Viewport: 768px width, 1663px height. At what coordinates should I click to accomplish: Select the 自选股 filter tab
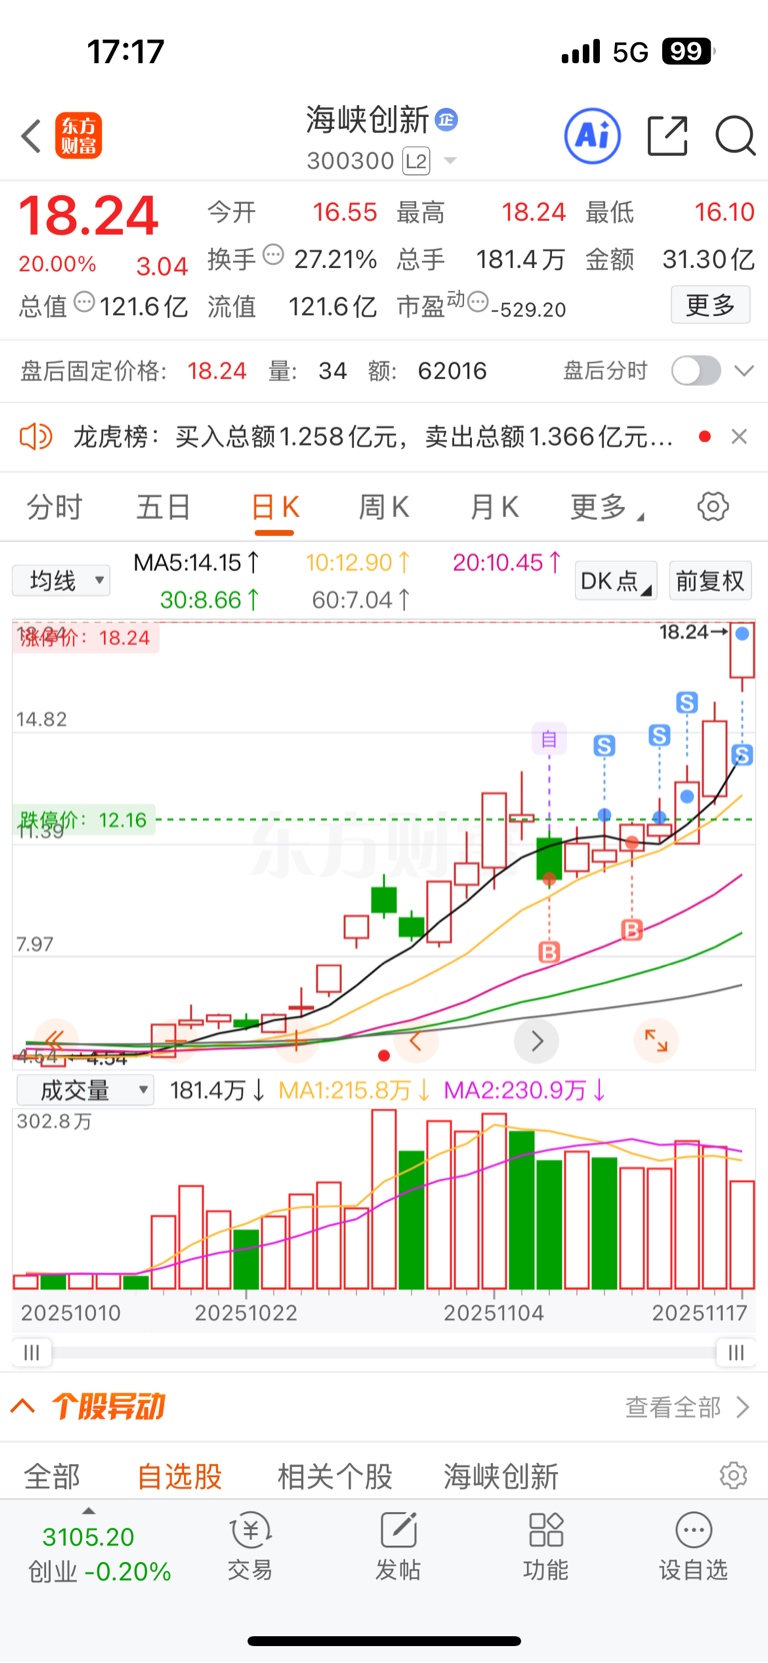180,1476
